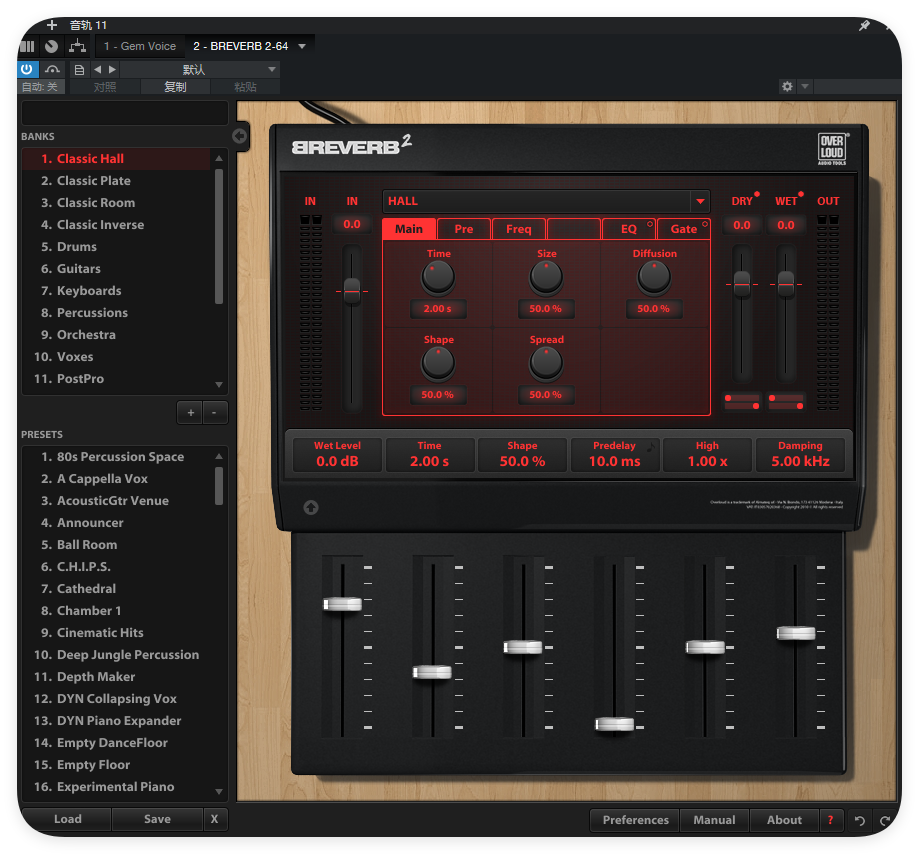Switch to the Freq tab
The height and width of the screenshot is (854, 919).
click(519, 229)
